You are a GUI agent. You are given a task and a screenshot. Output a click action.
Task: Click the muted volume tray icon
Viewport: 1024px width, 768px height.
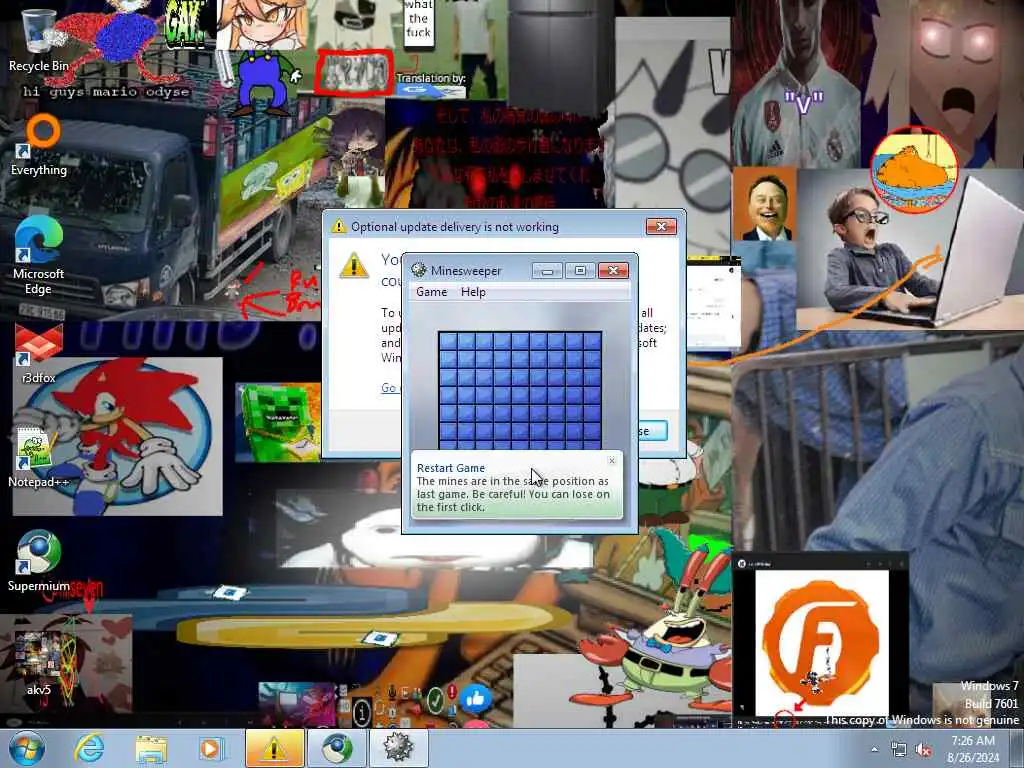pos(923,750)
